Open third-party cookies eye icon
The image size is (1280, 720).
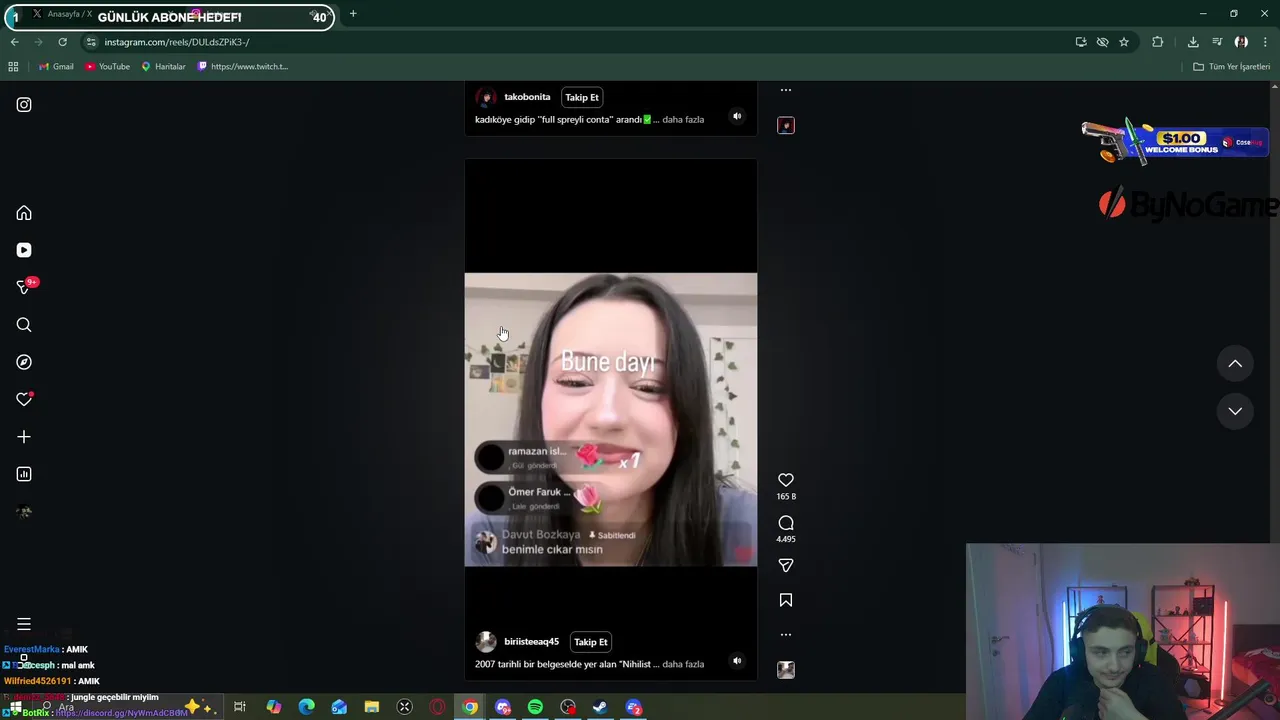[1102, 42]
